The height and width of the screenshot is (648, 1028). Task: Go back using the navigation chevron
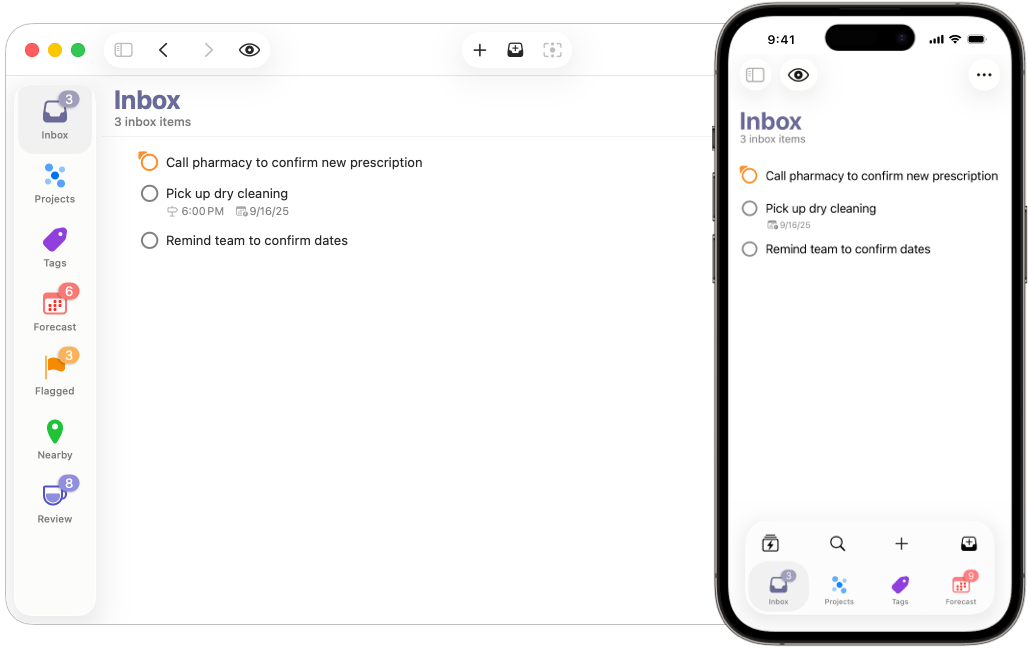[x=163, y=49]
